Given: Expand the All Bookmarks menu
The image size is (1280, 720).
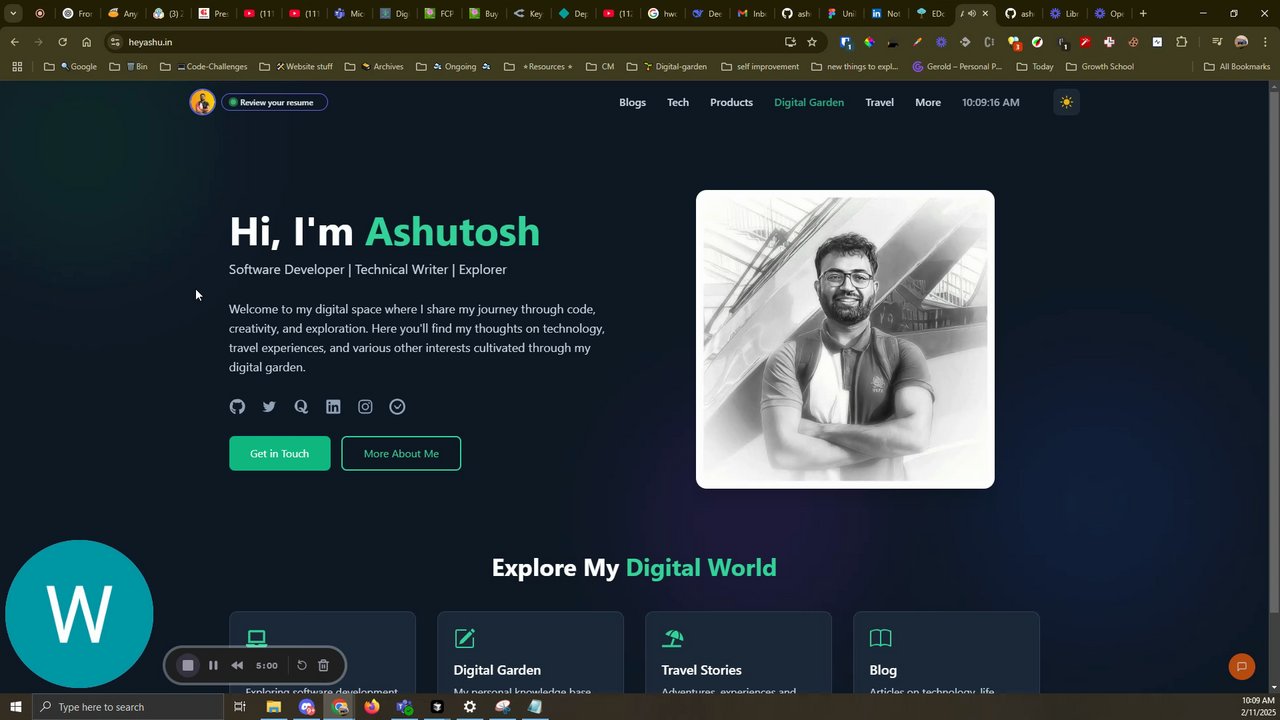Looking at the screenshot, I should tap(1237, 66).
